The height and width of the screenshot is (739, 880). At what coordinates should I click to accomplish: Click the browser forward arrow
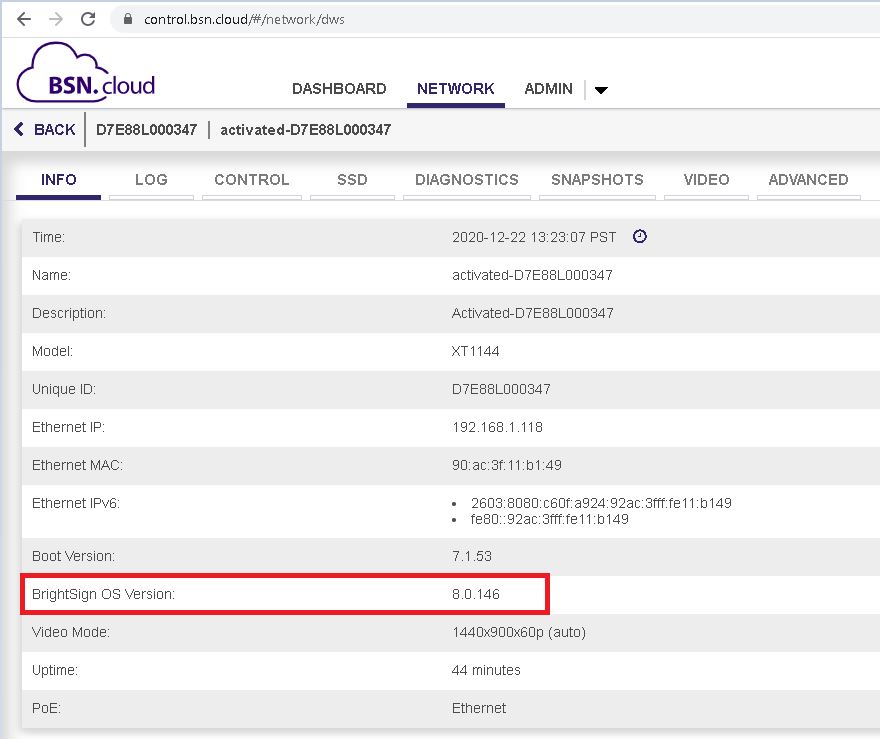coord(56,19)
